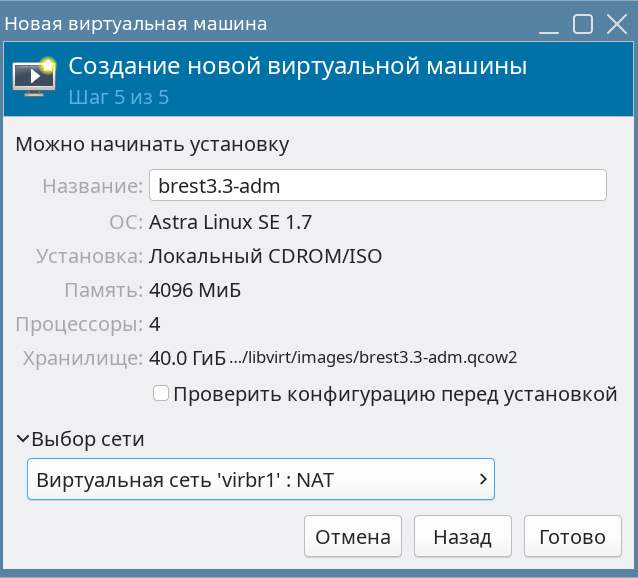The height and width of the screenshot is (578, 638).
Task: Click the 40.0 ГиБ storage size value
Action: (x=187, y=358)
